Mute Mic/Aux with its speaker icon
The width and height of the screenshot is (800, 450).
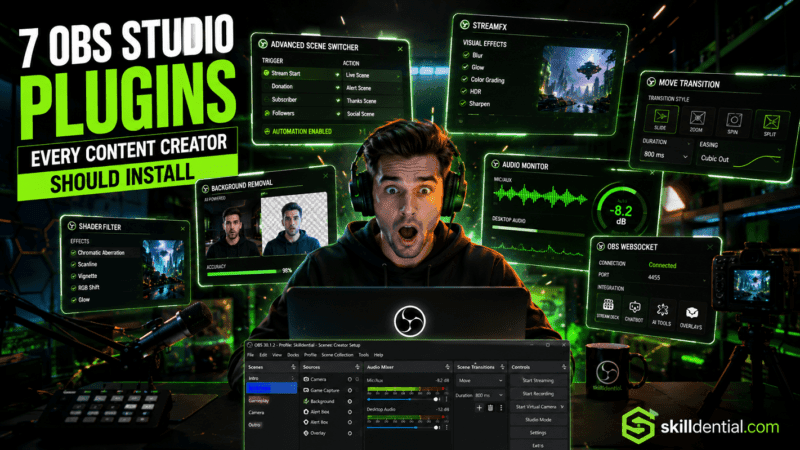(436, 399)
